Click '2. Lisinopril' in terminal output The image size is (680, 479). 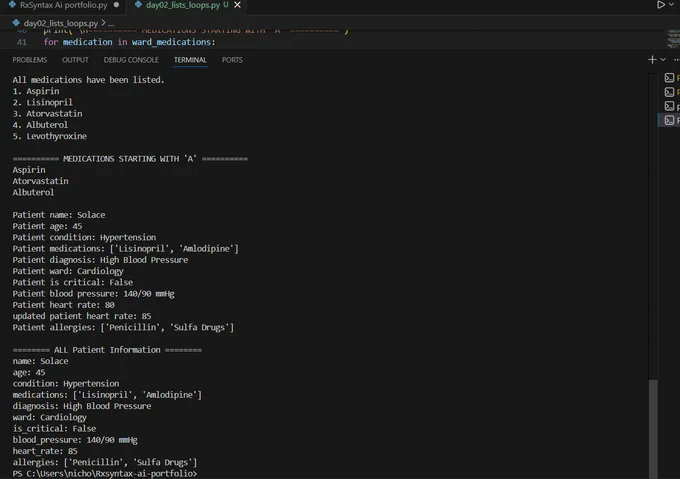point(42,102)
